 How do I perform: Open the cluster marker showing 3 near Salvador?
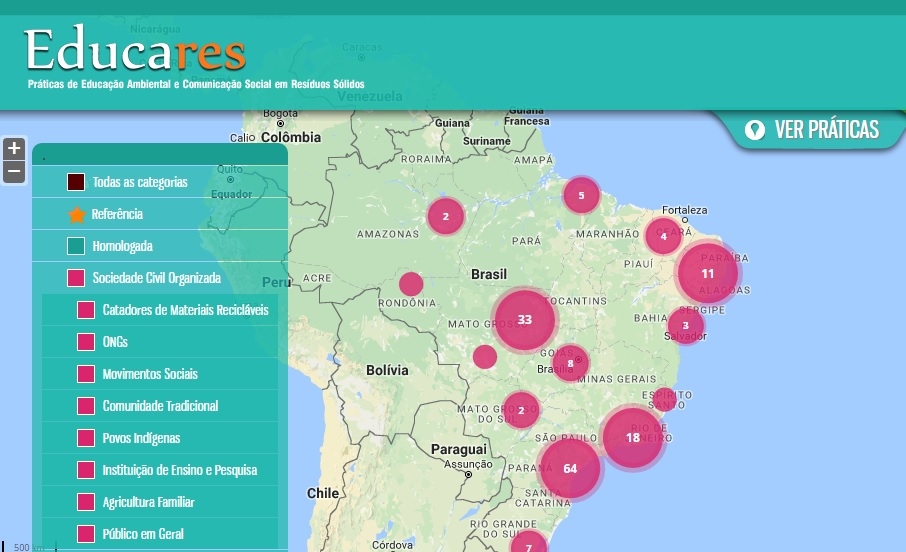(686, 325)
